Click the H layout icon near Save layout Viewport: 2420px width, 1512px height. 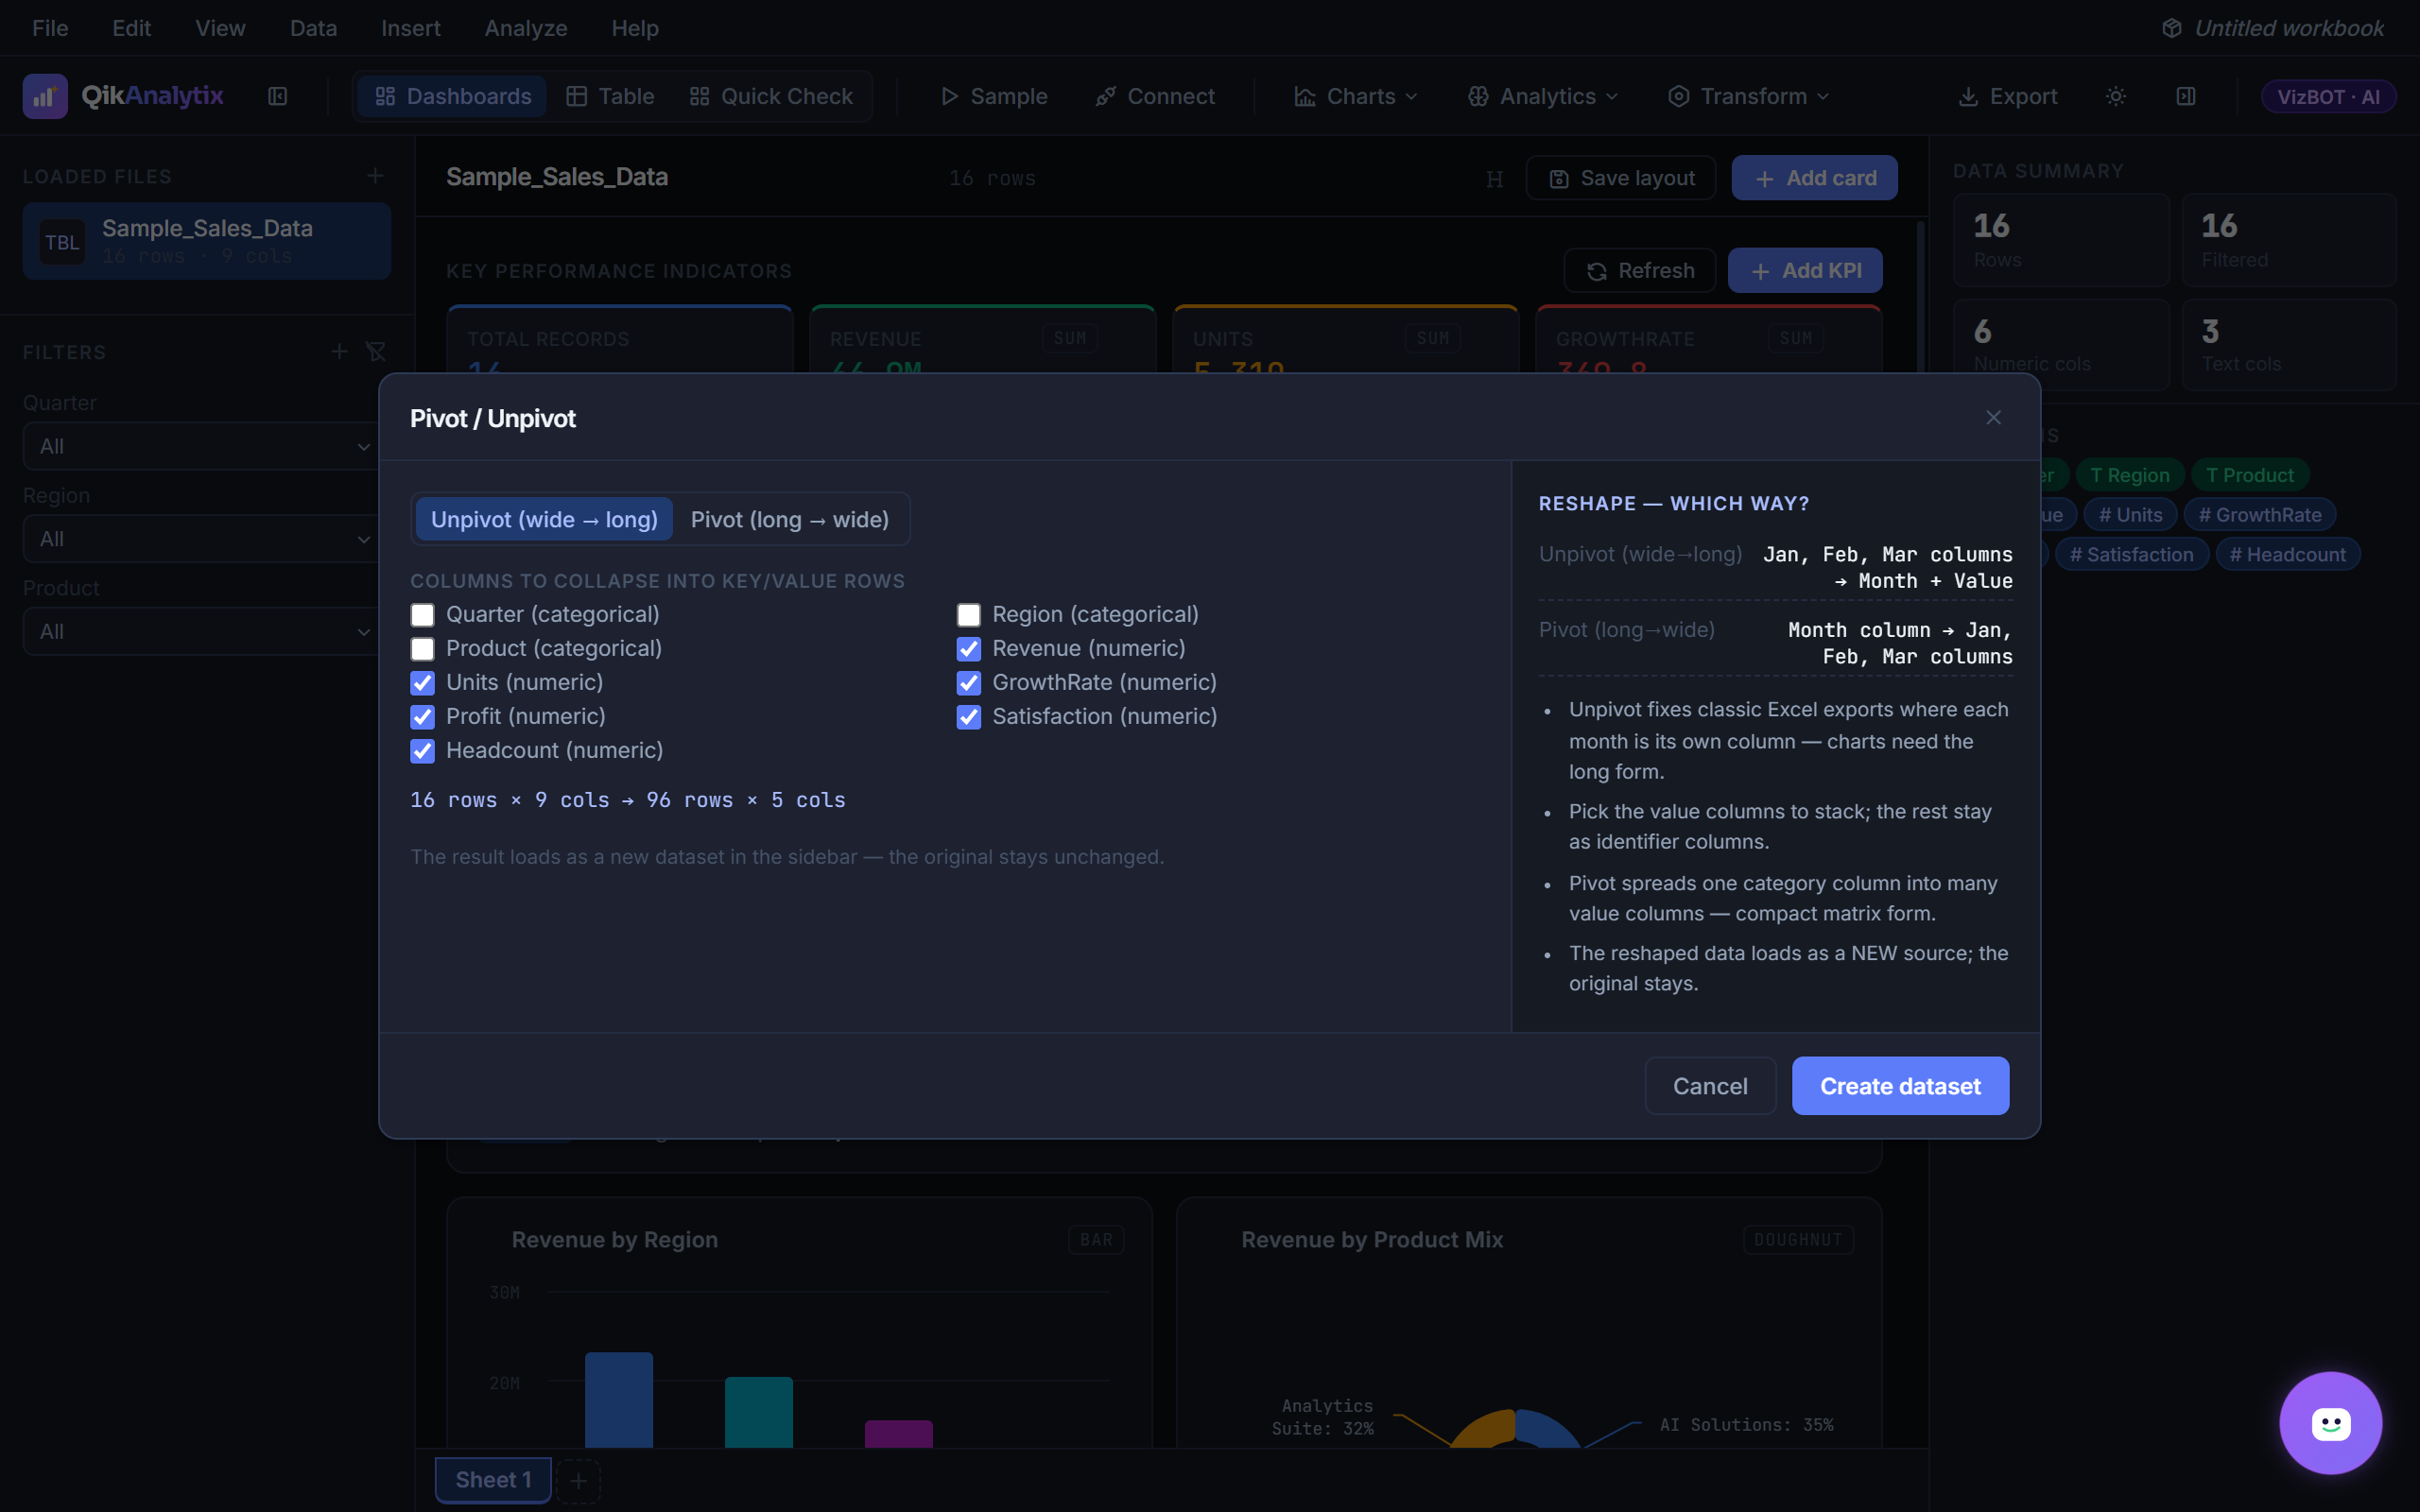tap(1494, 179)
